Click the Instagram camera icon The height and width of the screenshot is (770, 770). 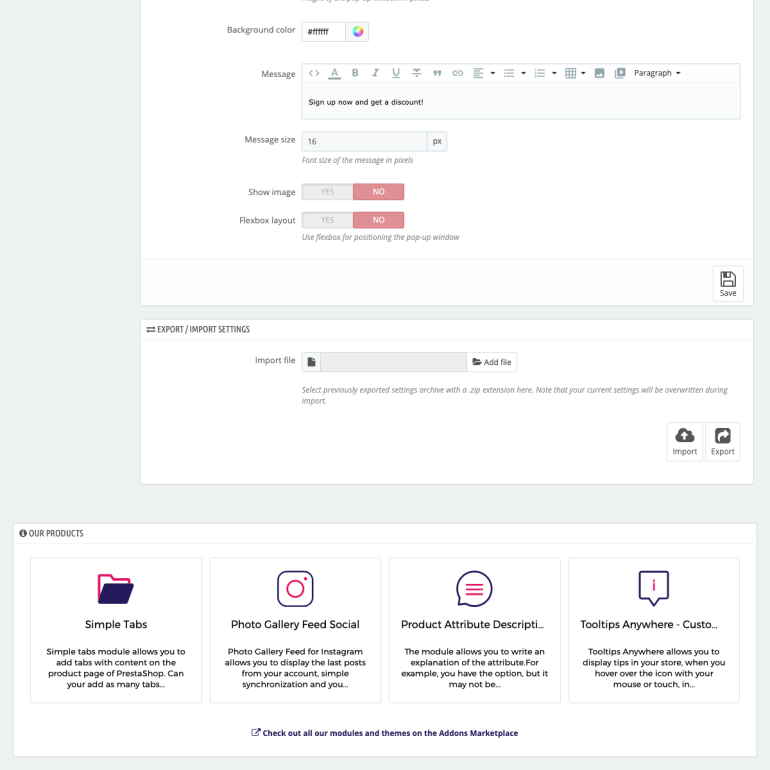point(295,588)
